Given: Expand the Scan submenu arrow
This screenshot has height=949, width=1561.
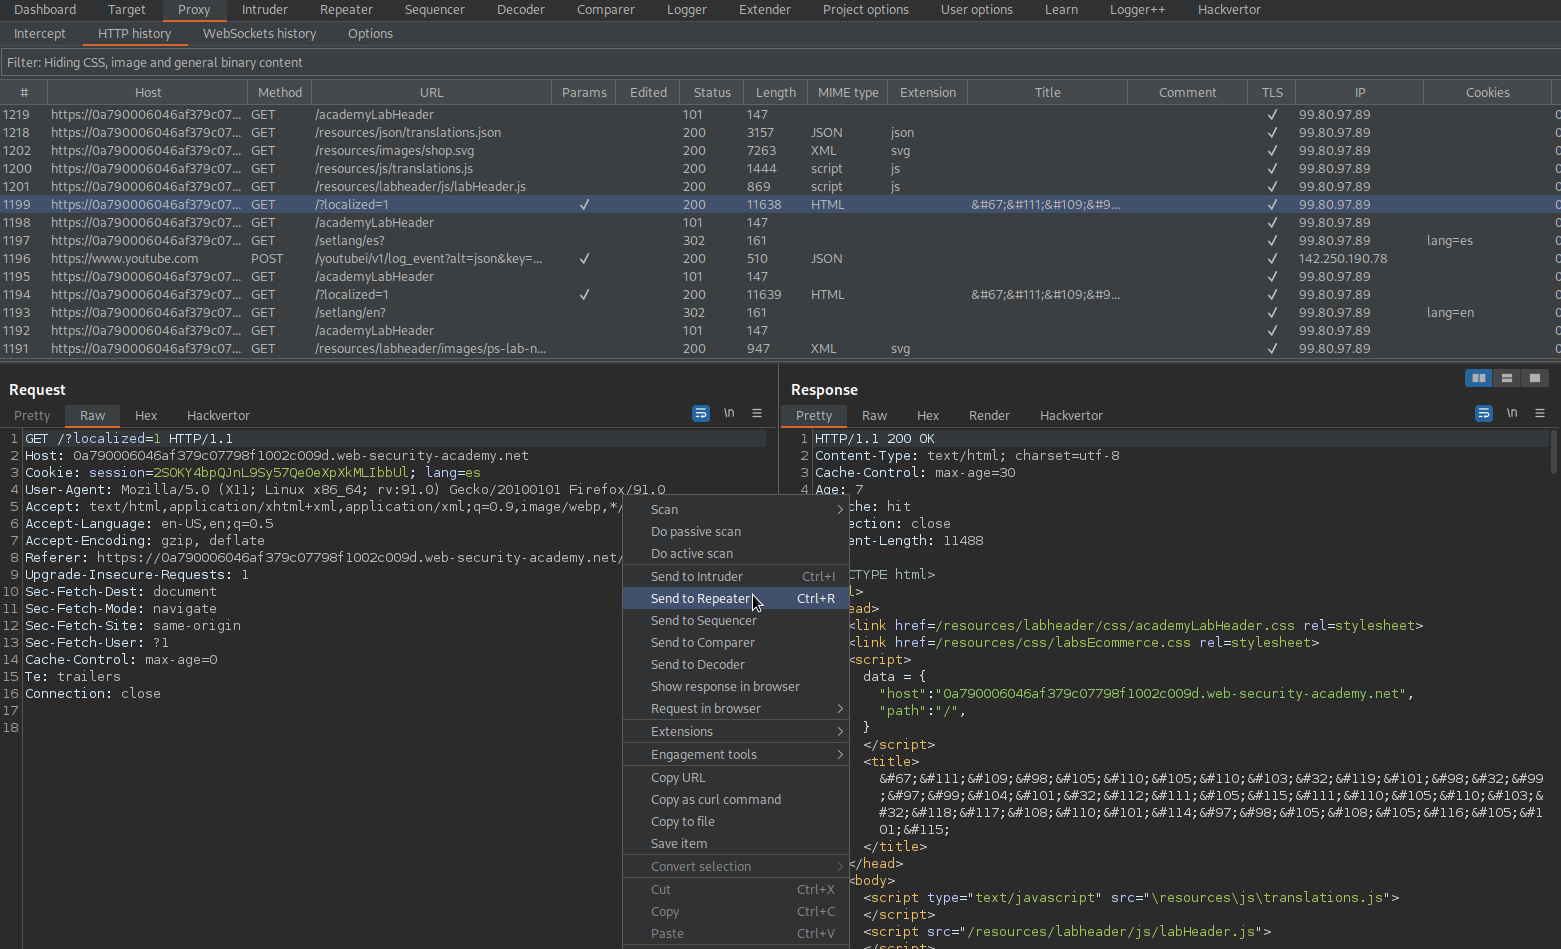Looking at the screenshot, I should (840, 510).
